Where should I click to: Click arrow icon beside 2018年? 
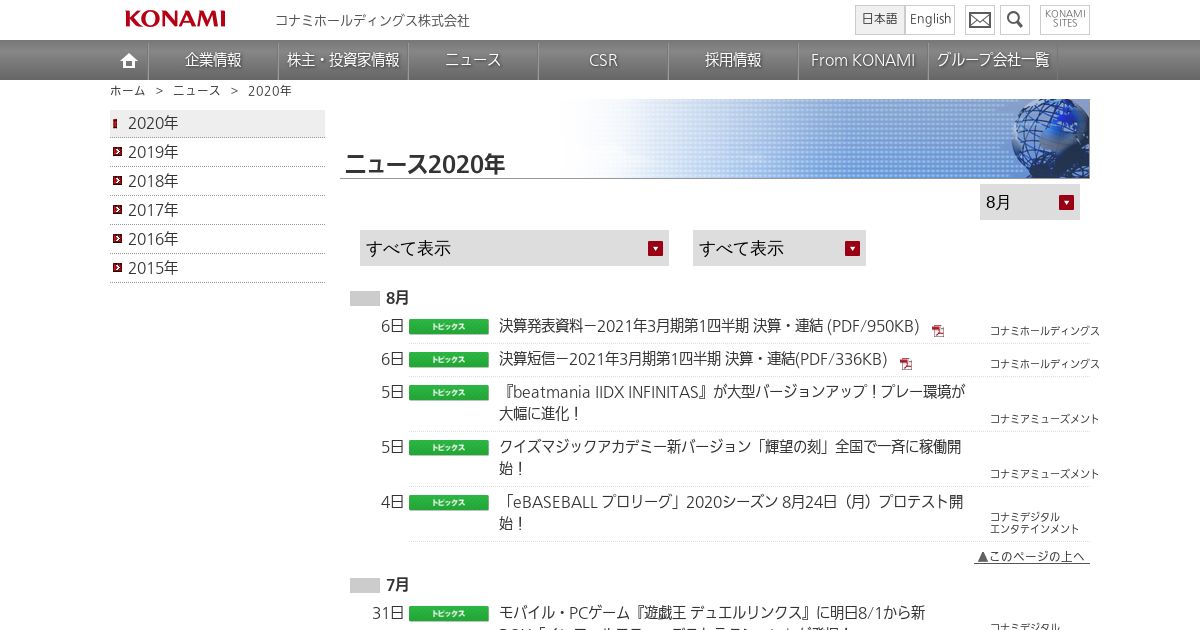(x=118, y=181)
